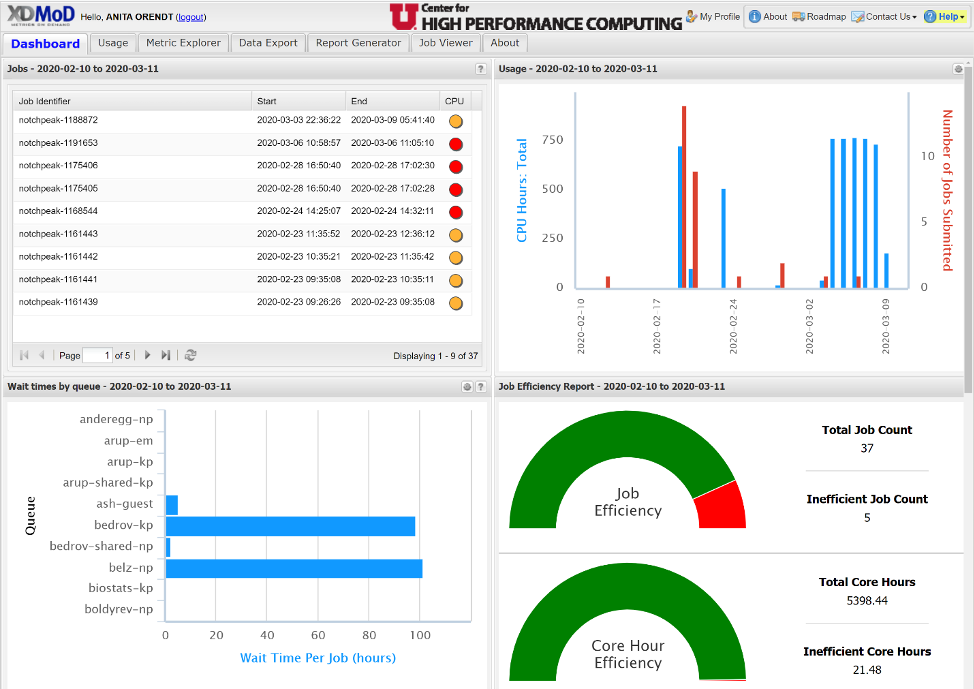Click the next page arrow in Jobs pager
This screenshot has width=974, height=689.
tap(148, 355)
